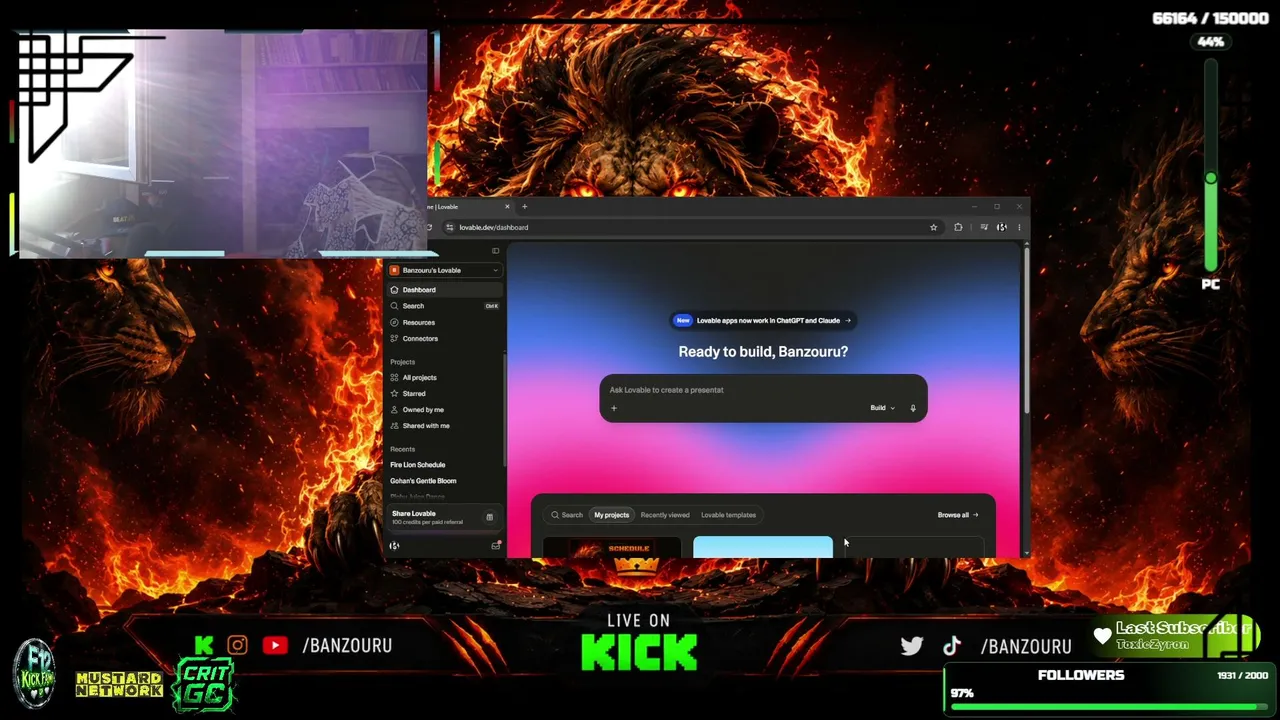The image size is (1280, 720).
Task: Open the Fire Lion Schedule recent project
Action: point(417,465)
